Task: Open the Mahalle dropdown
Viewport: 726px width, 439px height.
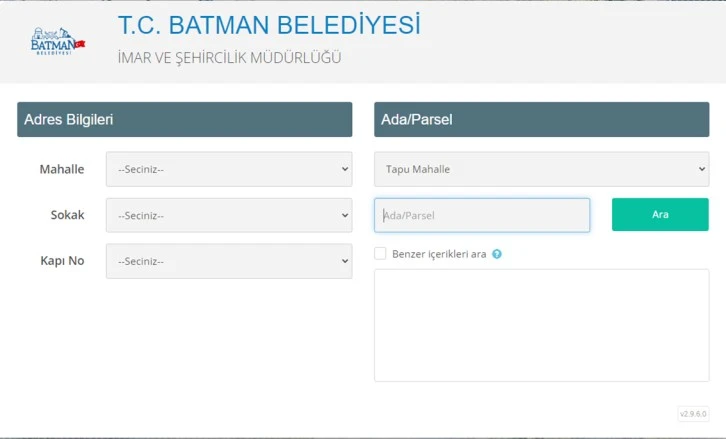Action: (x=229, y=169)
